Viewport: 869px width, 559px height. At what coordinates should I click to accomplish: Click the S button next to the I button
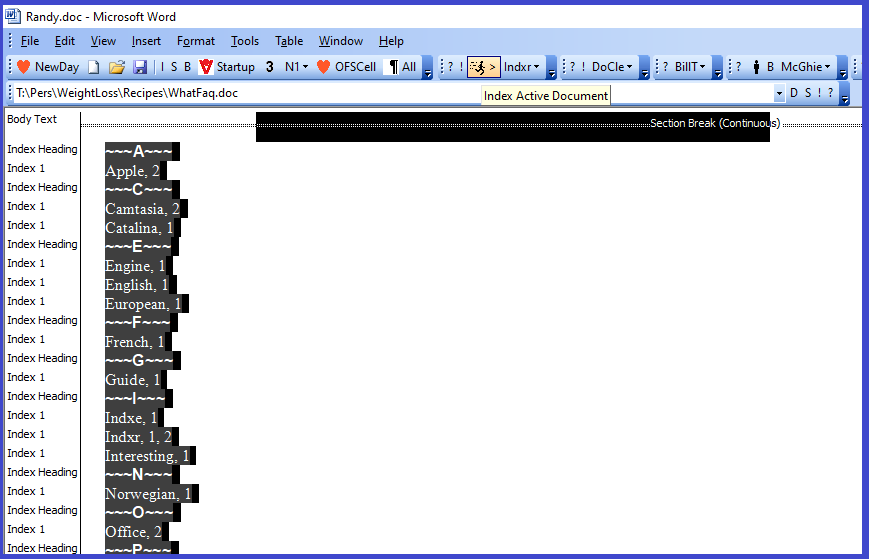[174, 67]
